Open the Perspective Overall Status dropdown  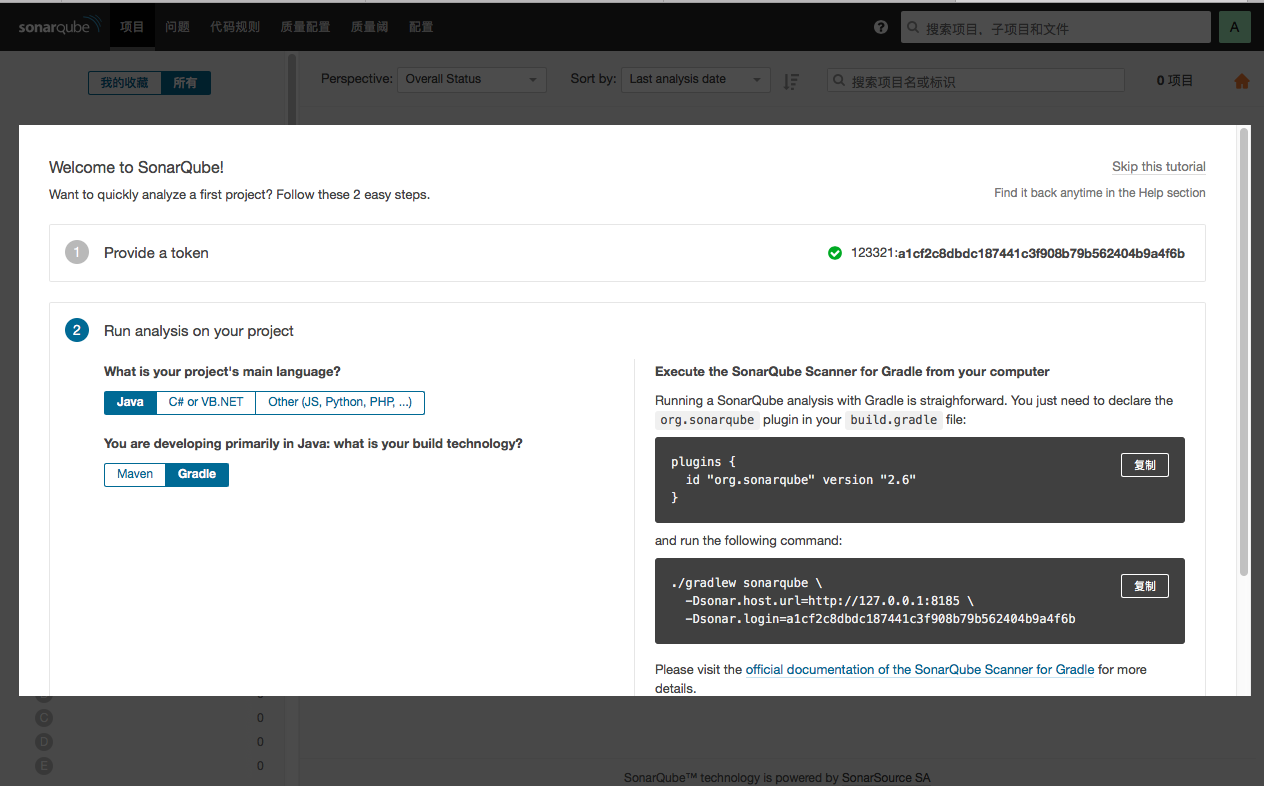(x=472, y=79)
